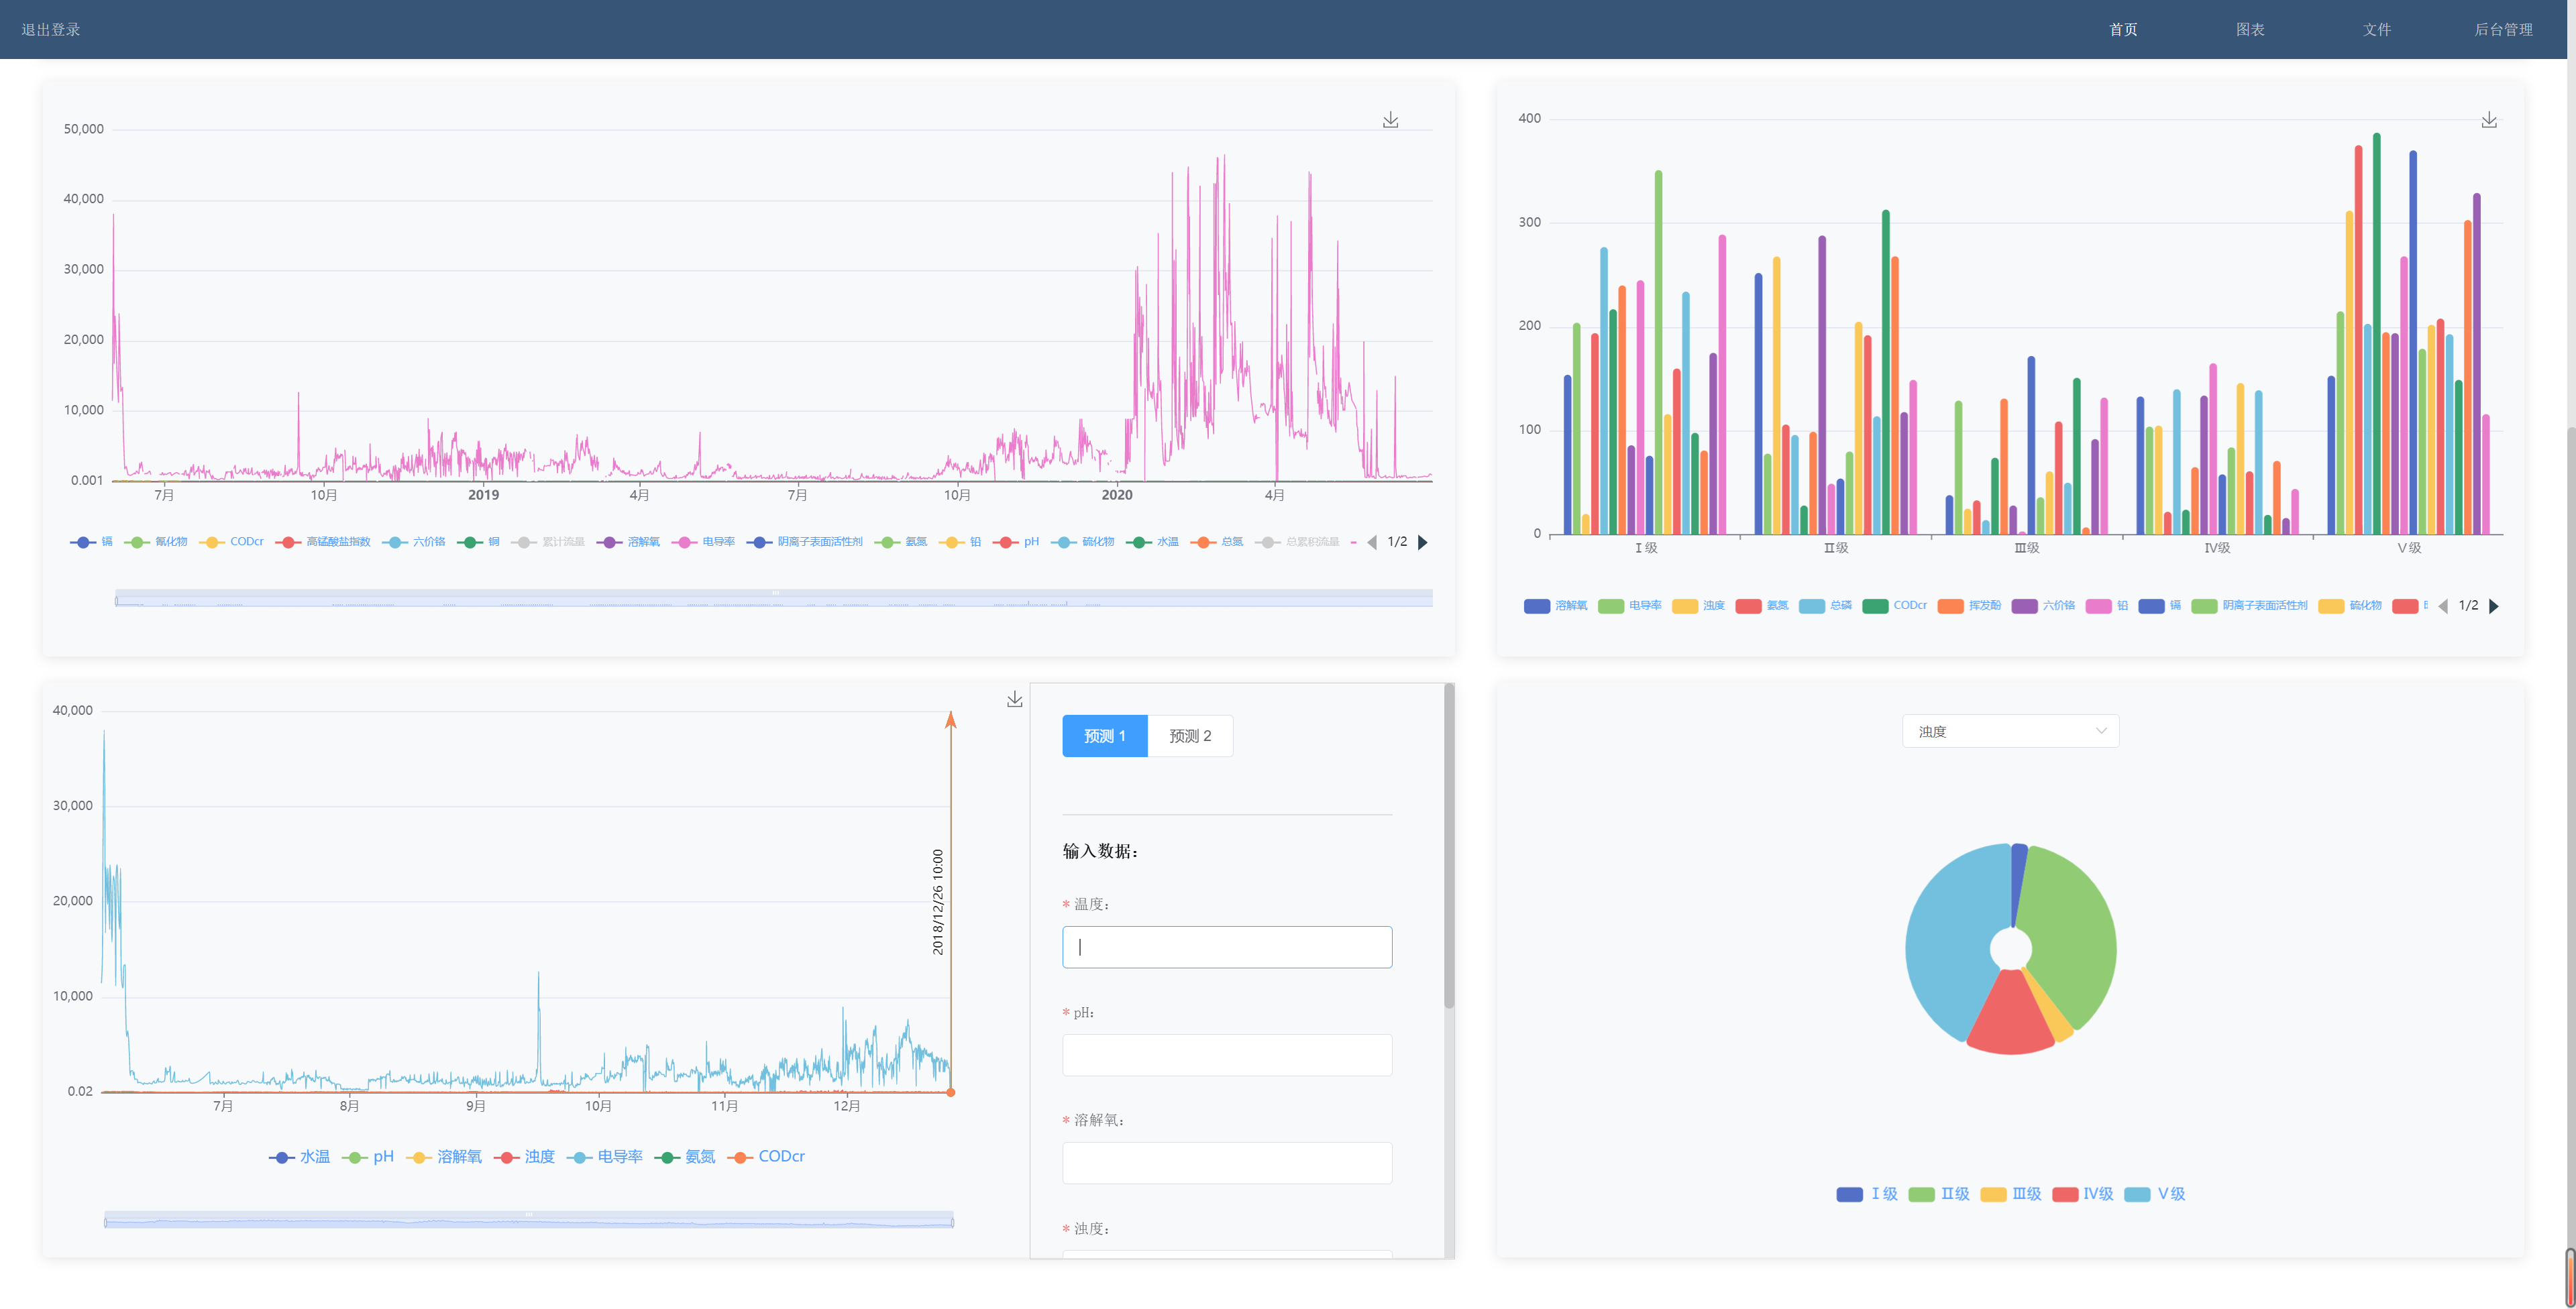Download the top line chart image
The width and height of the screenshot is (2576, 1309).
tap(1390, 120)
